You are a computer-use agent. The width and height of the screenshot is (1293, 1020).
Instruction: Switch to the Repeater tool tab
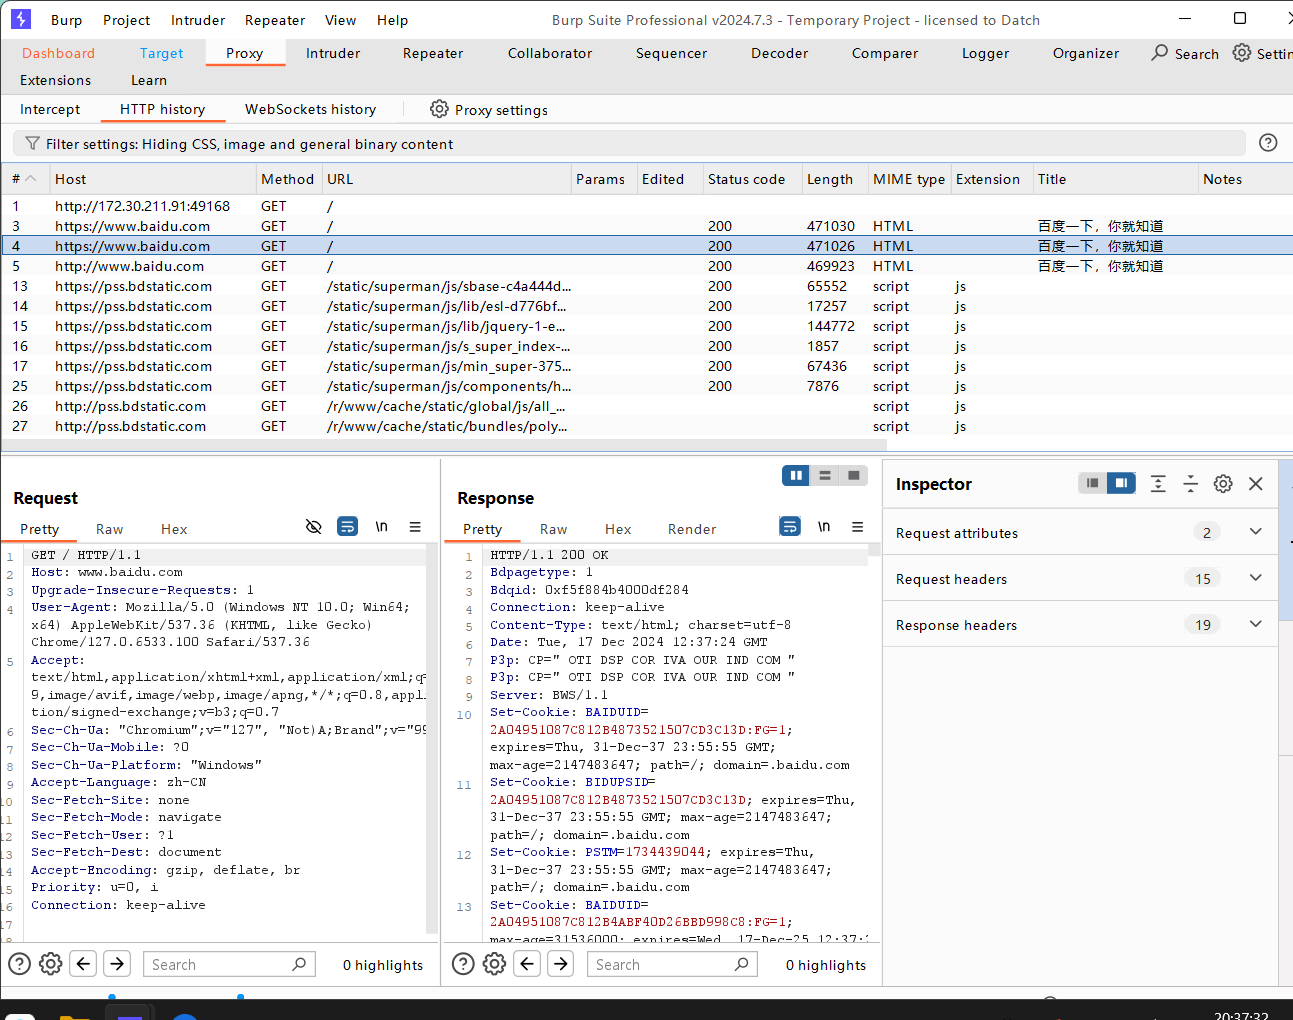[433, 53]
